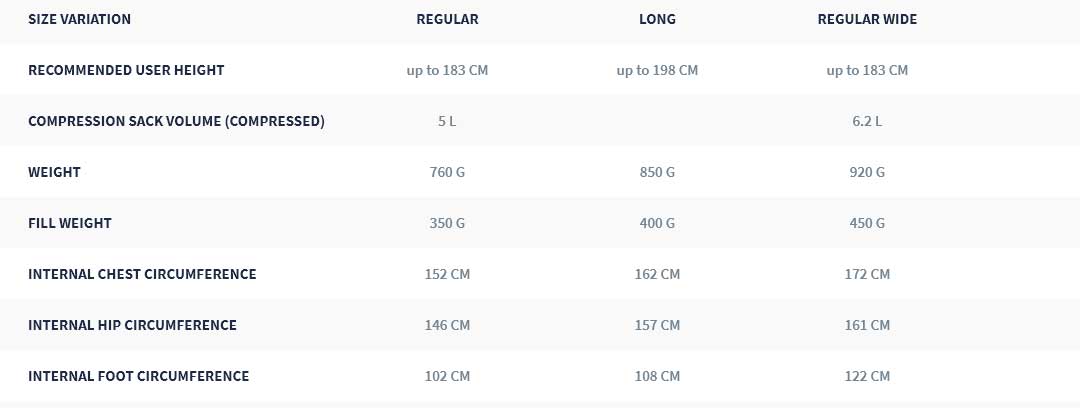Select the FILL WEIGHT row label

(70, 223)
